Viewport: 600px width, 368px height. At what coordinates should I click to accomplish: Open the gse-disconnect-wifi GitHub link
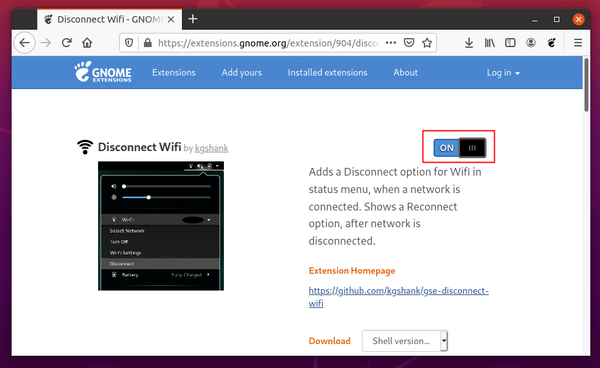pyautogui.click(x=399, y=297)
